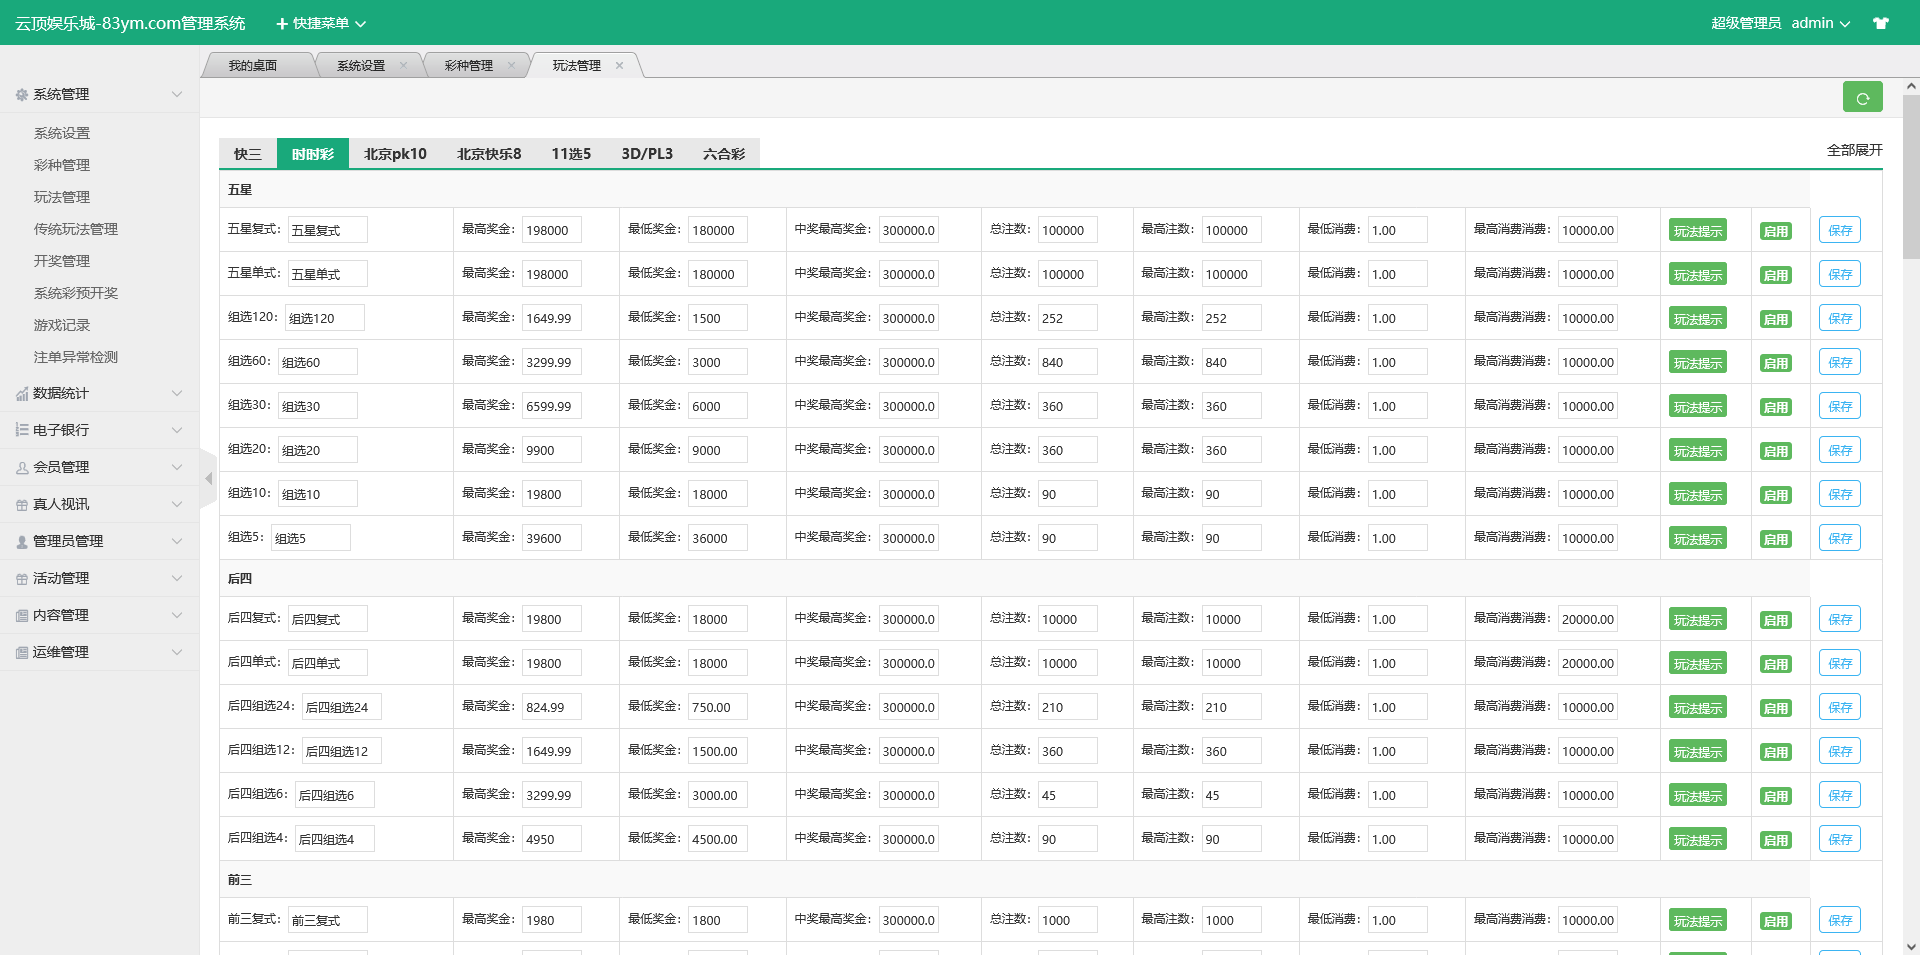This screenshot has height=955, width=1920.
Task: Expand the 真人视讯 menu chevron
Action: (x=177, y=504)
